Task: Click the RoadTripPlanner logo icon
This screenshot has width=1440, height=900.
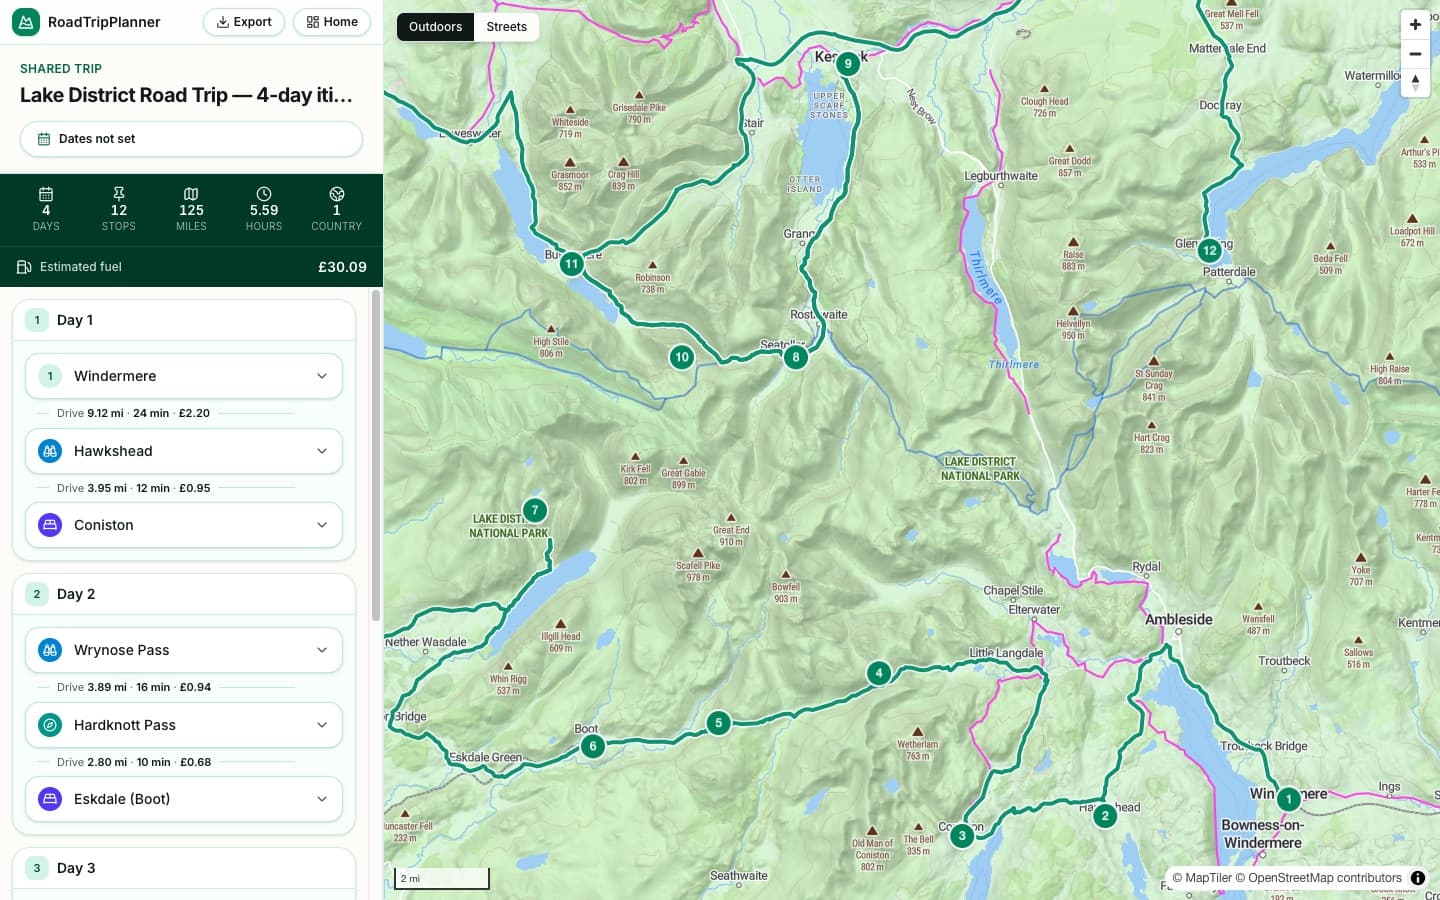Action: pyautogui.click(x=26, y=22)
